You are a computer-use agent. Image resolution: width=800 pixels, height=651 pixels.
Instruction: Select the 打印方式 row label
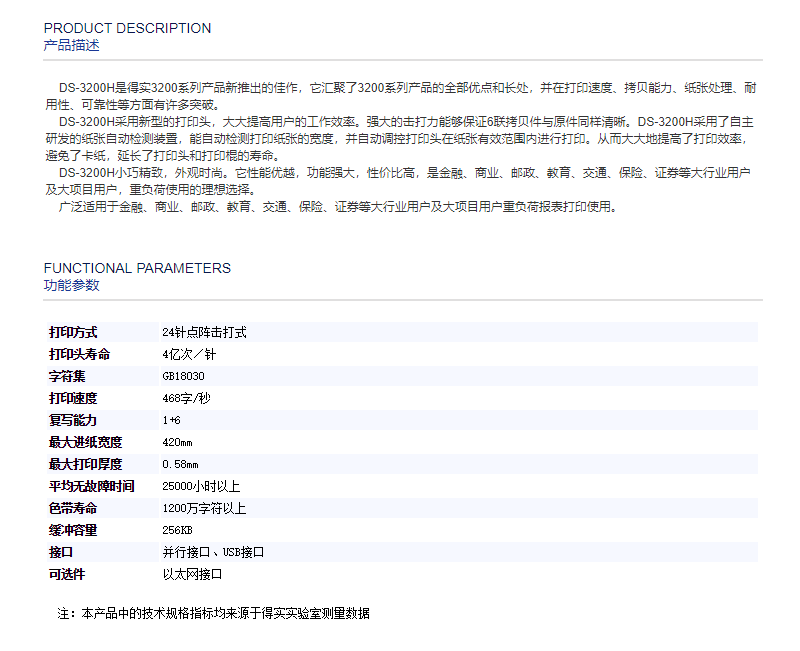click(73, 333)
